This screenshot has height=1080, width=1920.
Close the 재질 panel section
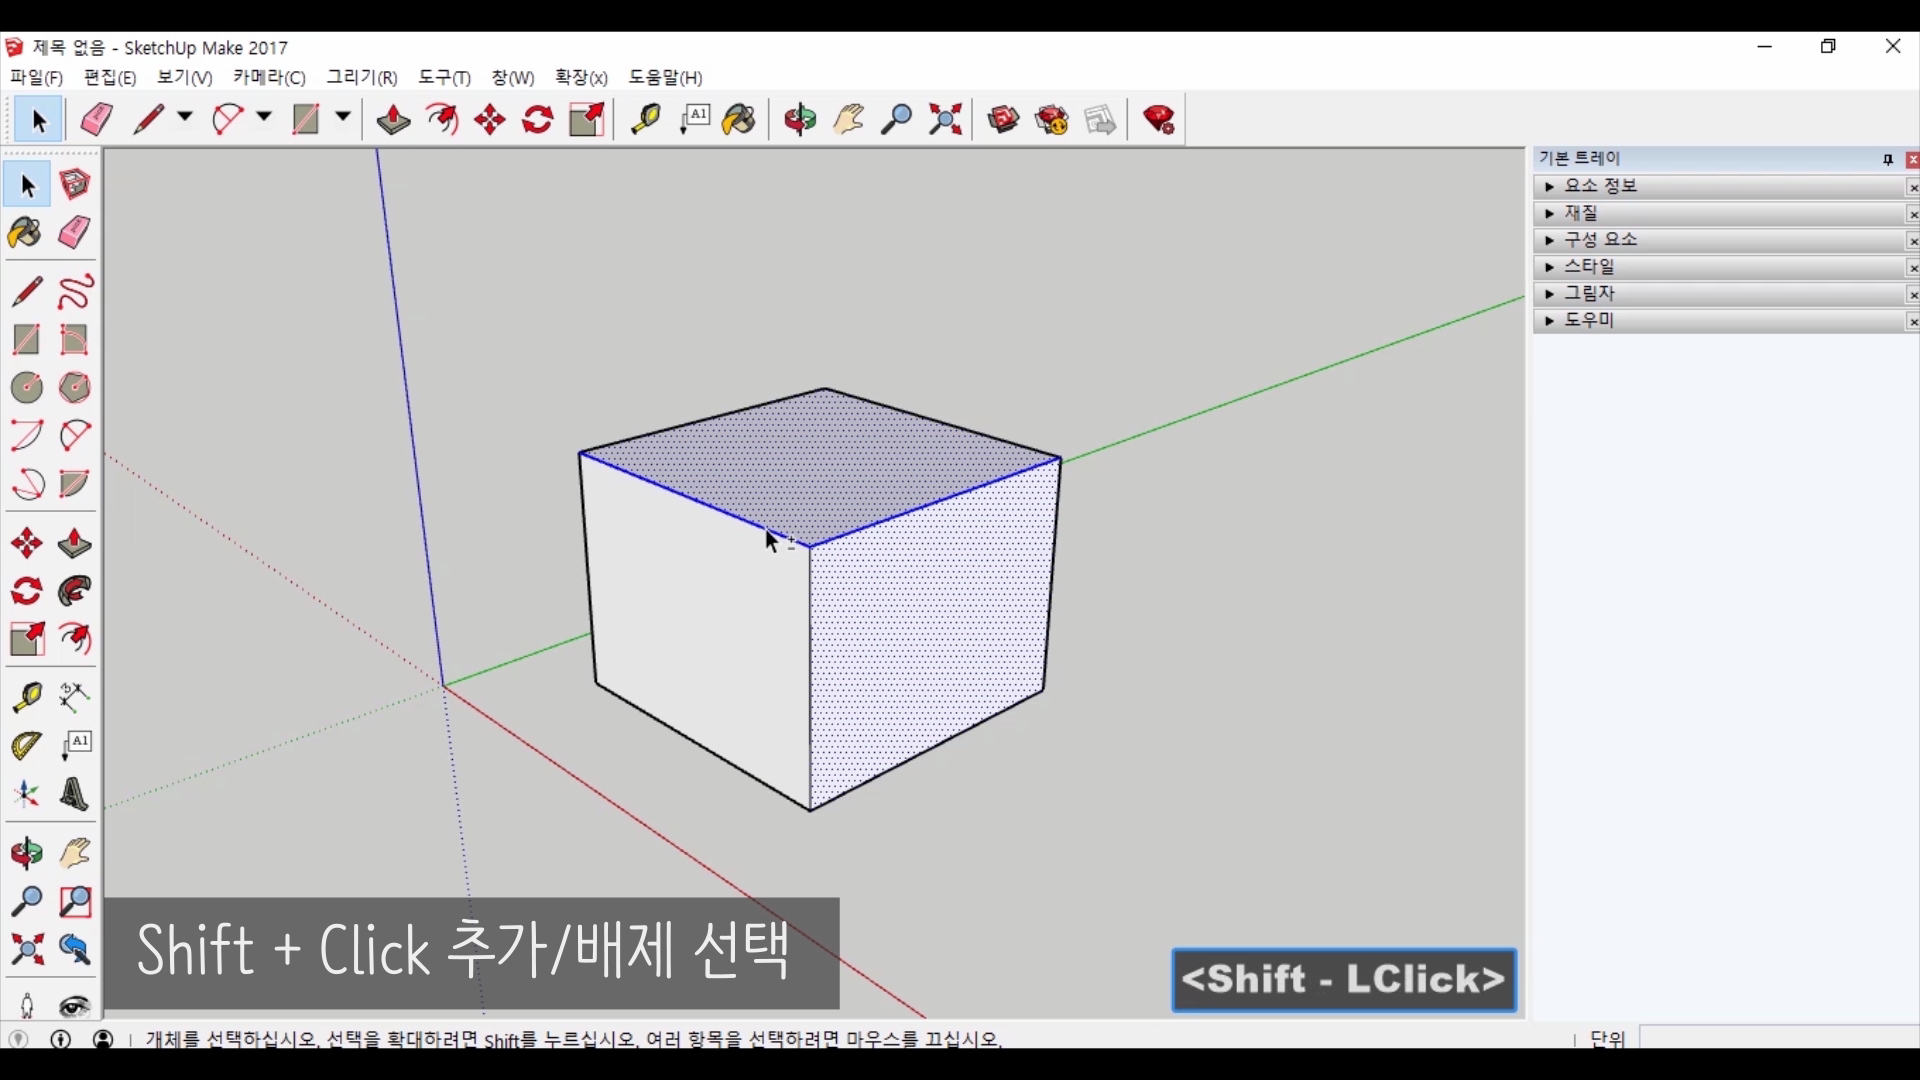pyautogui.click(x=1912, y=214)
